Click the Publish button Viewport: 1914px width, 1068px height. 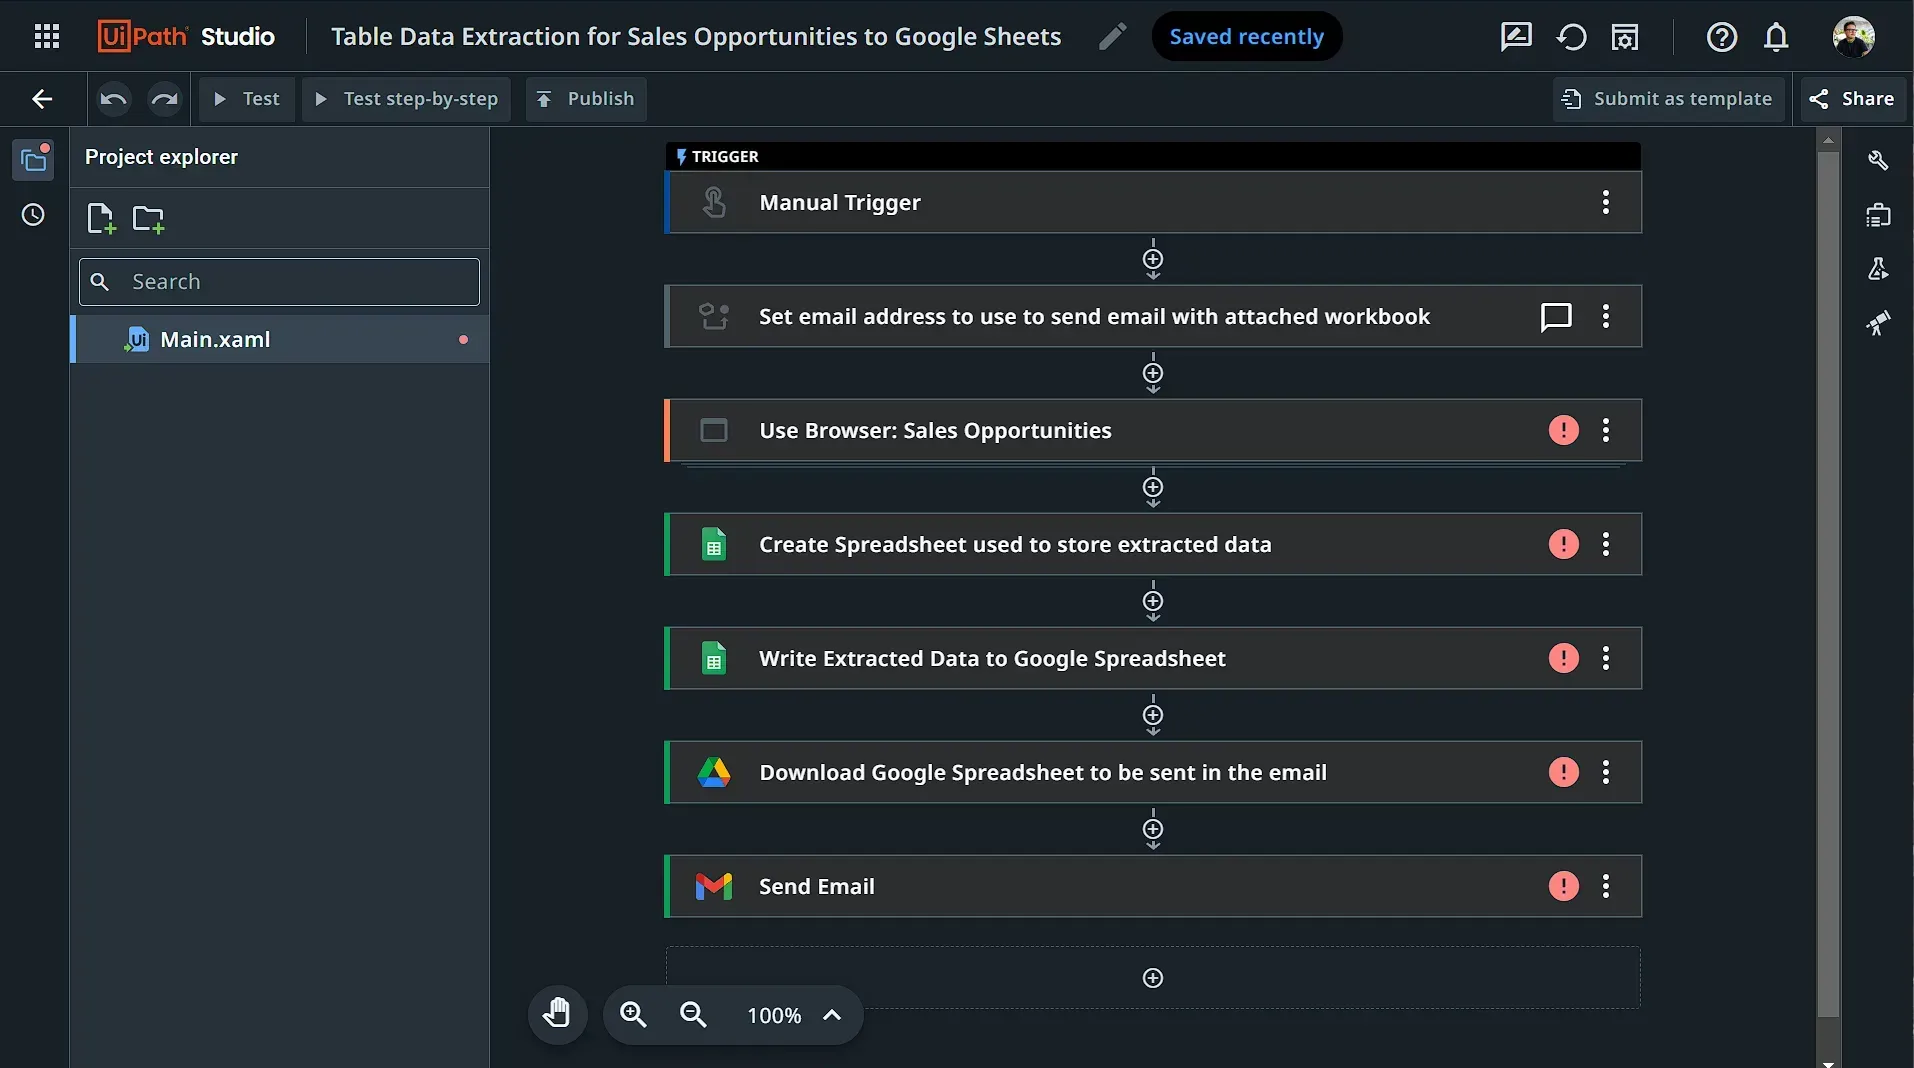point(586,99)
